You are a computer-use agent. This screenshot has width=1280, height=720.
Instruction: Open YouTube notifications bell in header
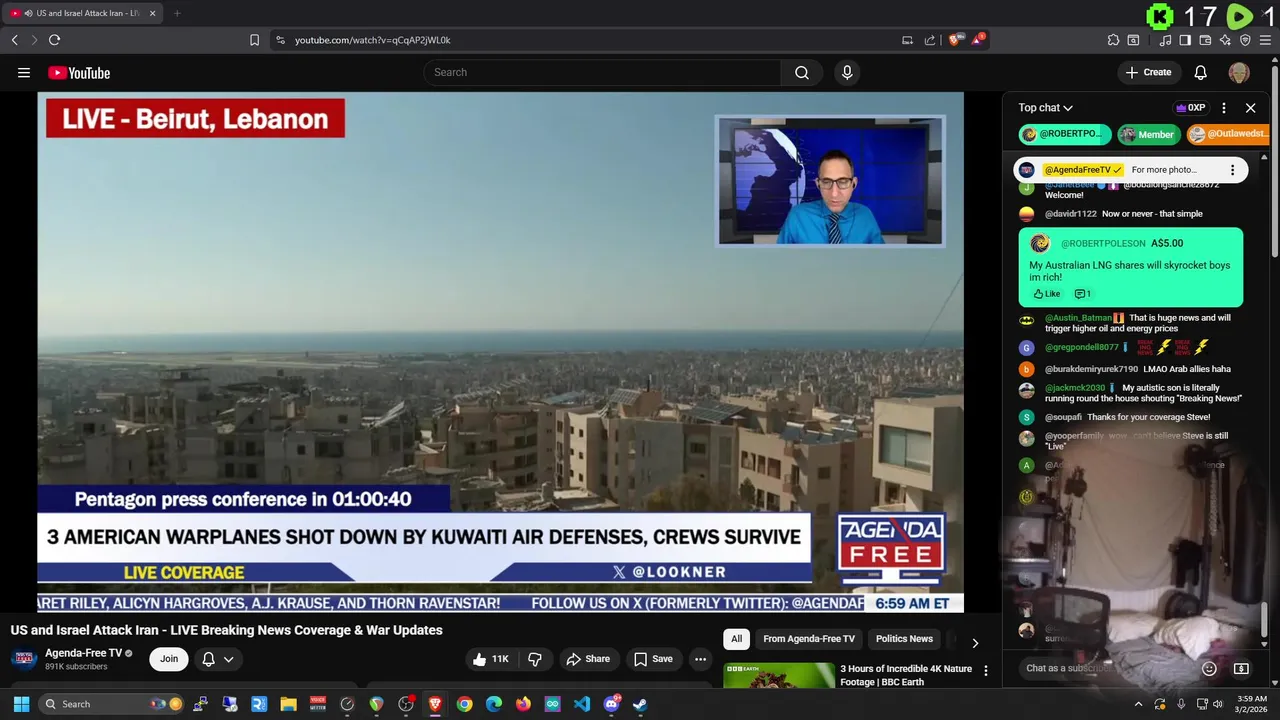[1201, 72]
